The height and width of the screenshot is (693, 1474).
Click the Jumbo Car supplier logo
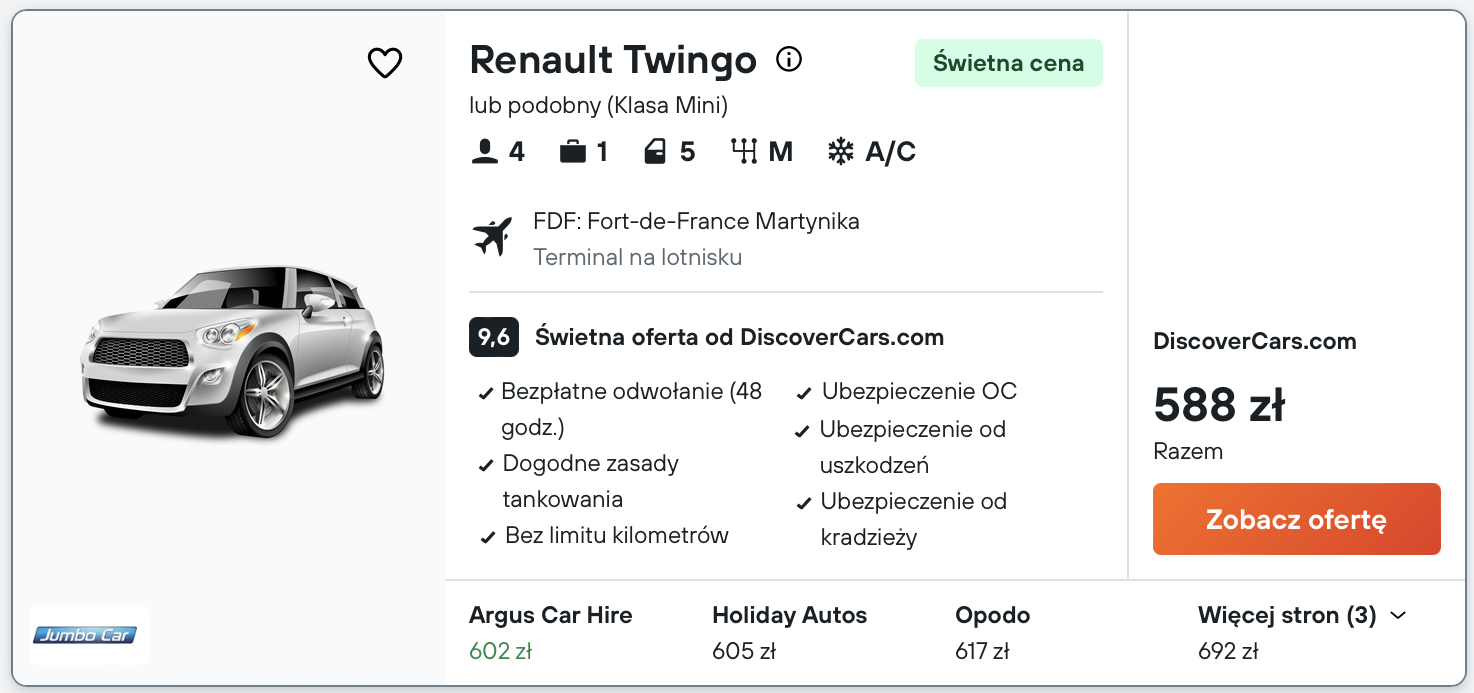point(88,634)
